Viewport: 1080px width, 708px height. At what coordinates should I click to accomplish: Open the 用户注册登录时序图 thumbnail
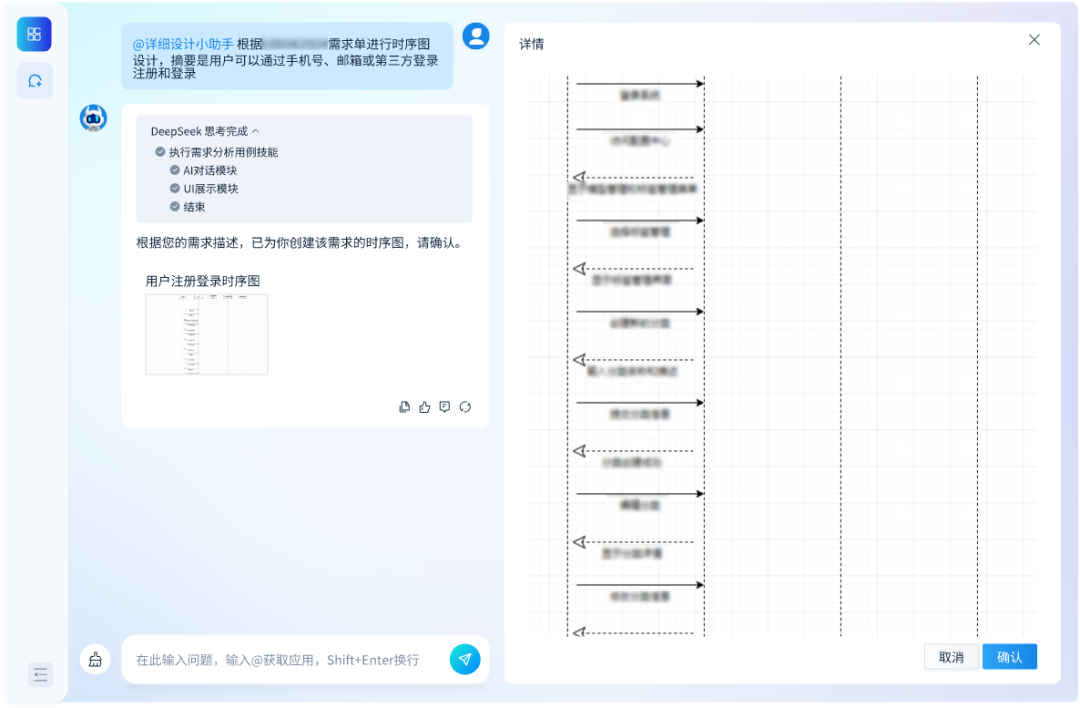206,334
